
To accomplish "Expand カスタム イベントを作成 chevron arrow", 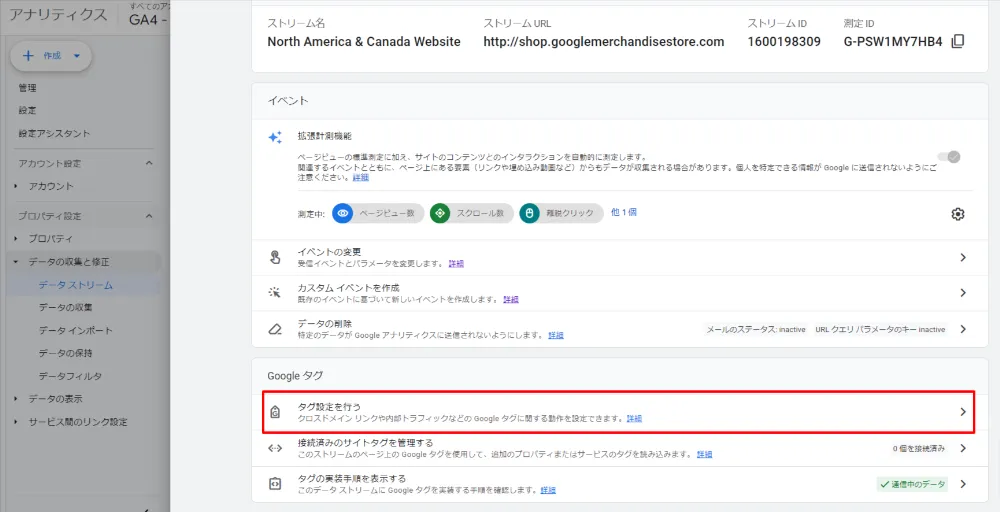I will (x=963, y=293).
